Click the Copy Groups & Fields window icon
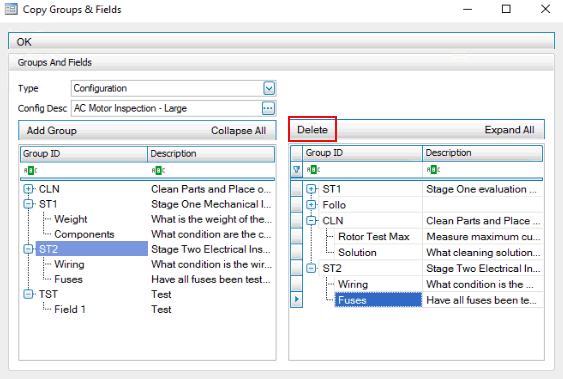 click(11, 9)
